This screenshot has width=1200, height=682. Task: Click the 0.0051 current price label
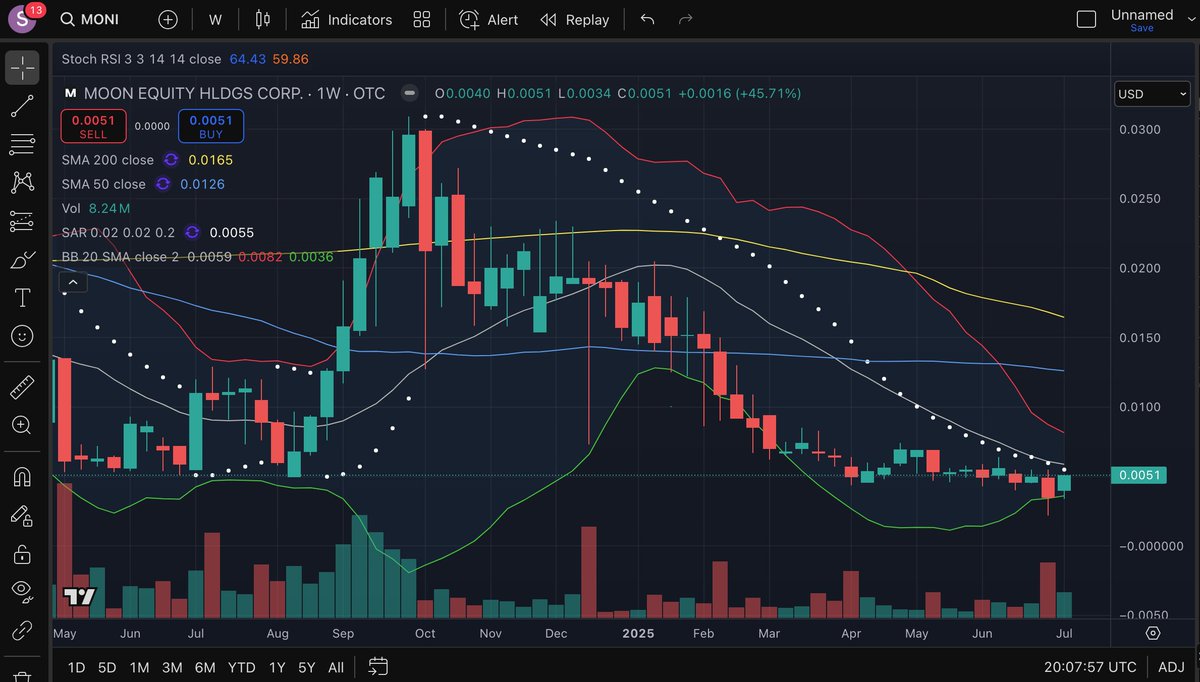tap(1140, 475)
